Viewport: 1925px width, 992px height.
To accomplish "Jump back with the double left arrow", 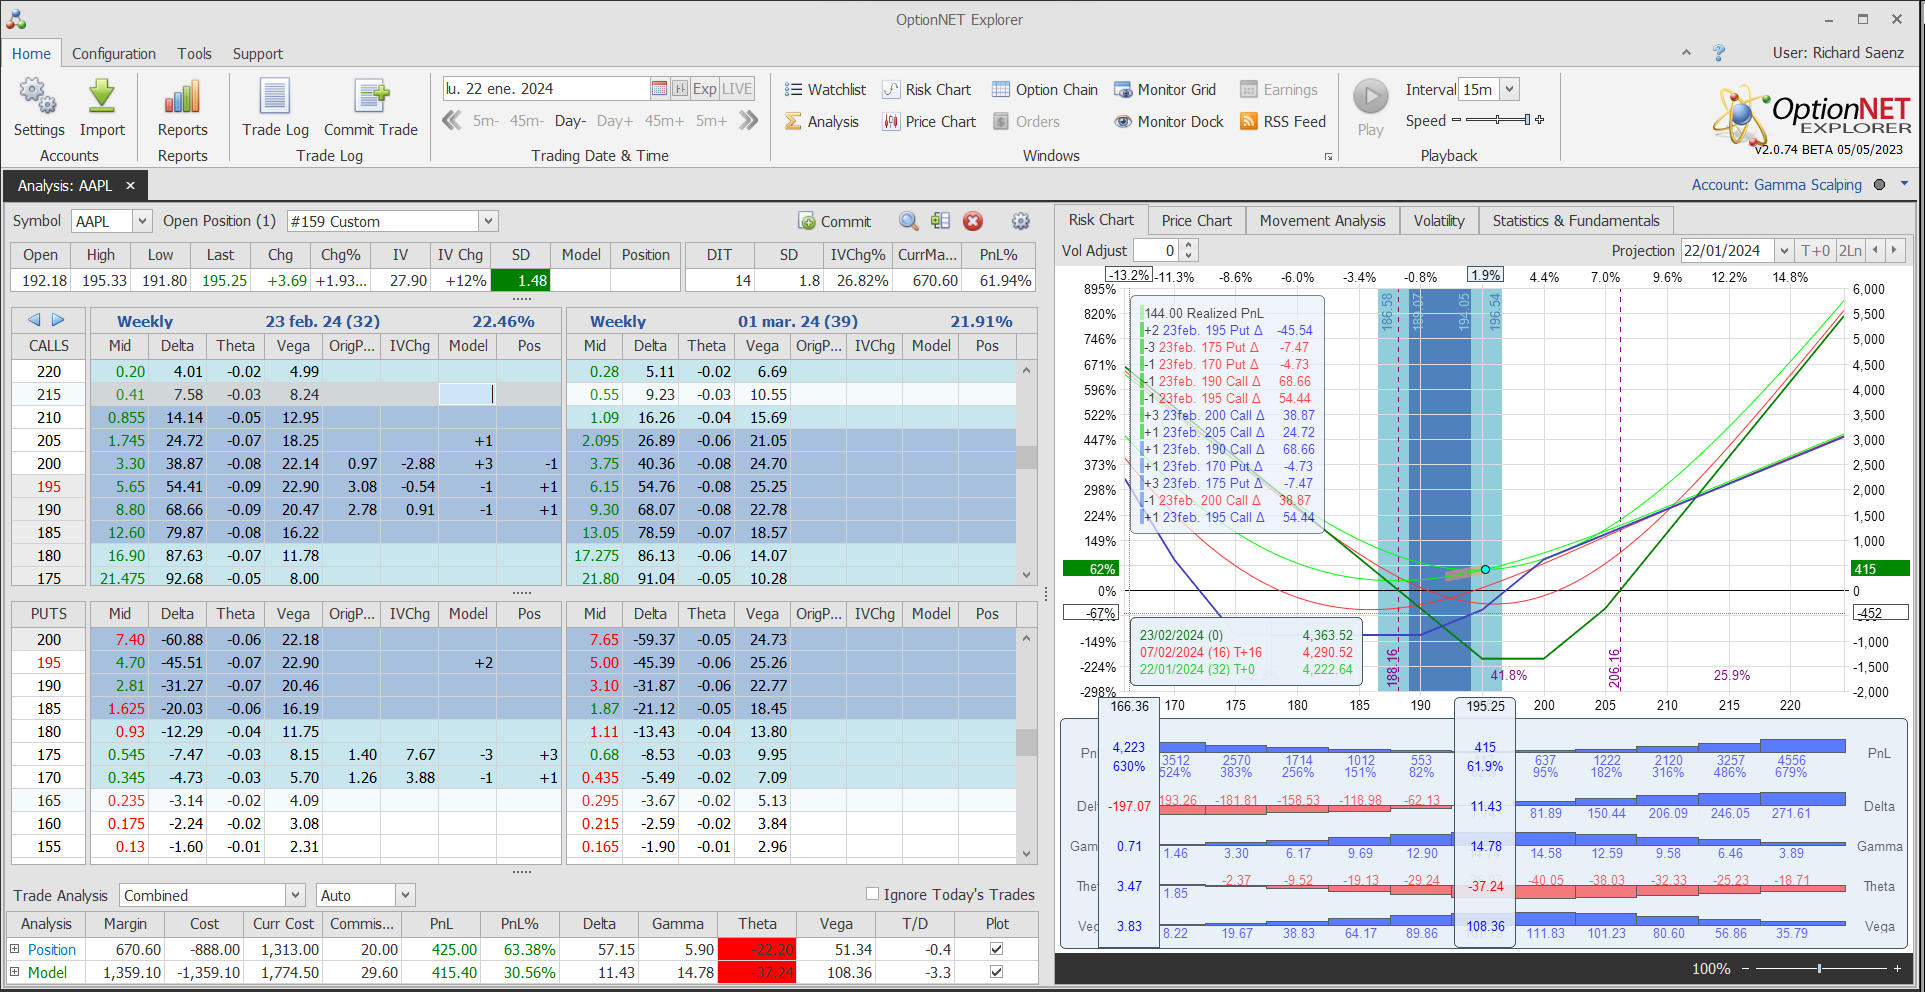I will 452,121.
